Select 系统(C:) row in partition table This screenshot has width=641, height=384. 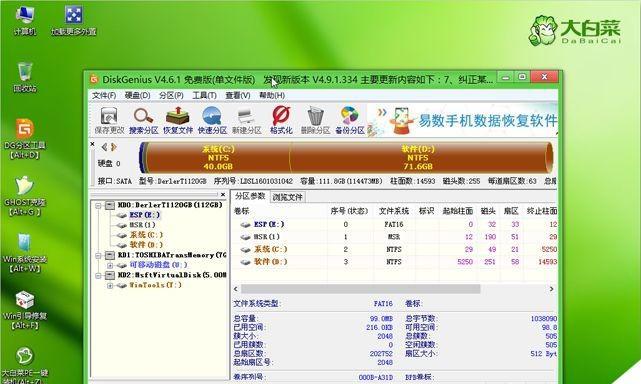[x=395, y=249]
